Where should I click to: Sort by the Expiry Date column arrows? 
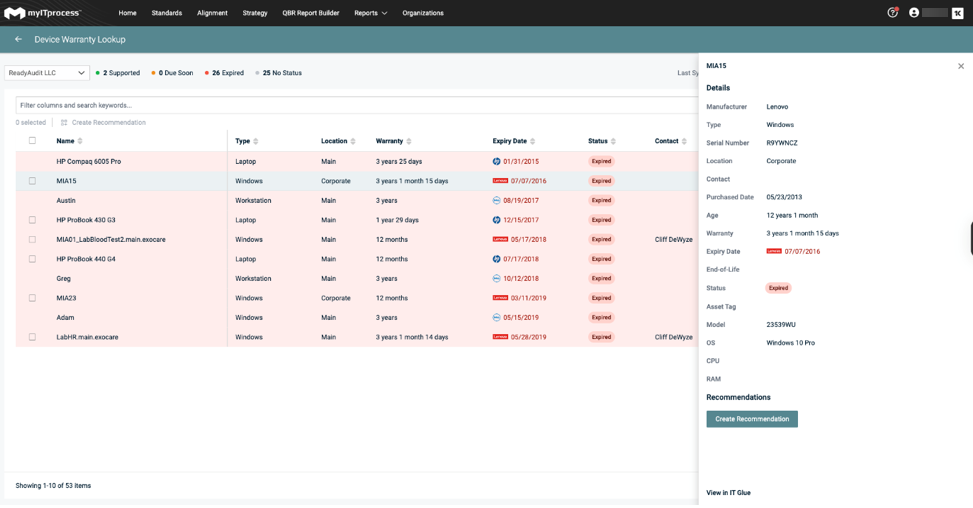532,141
